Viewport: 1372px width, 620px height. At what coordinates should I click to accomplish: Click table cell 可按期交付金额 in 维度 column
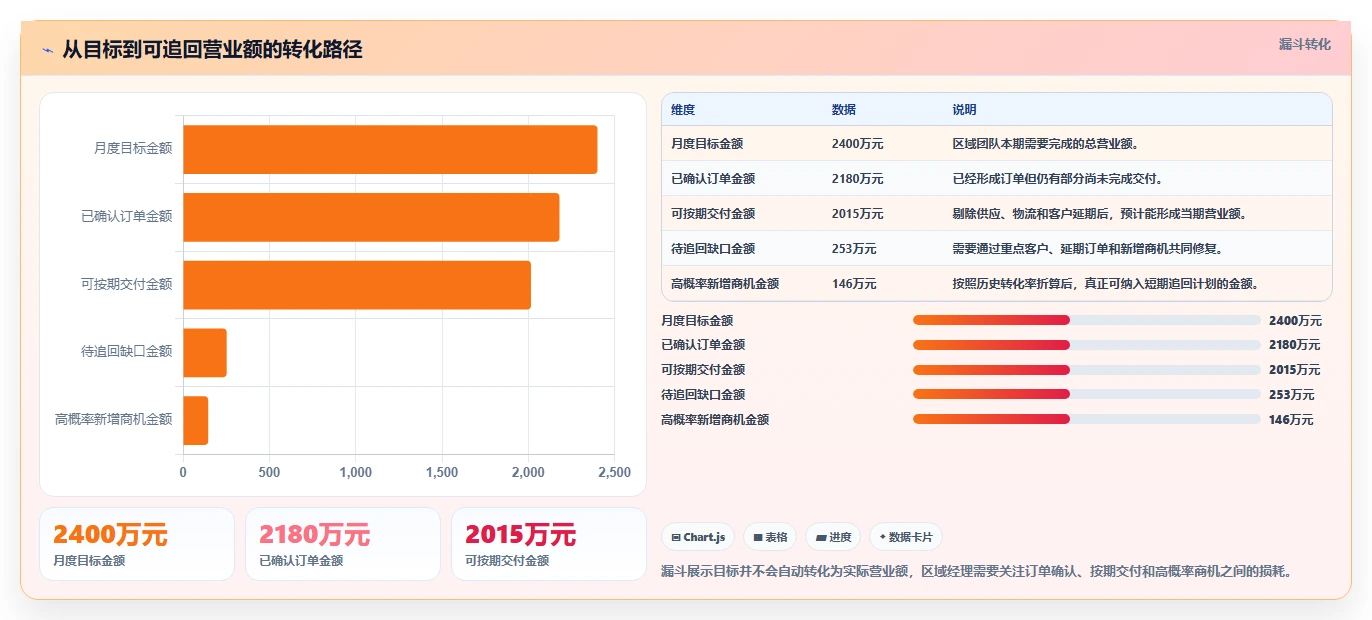tap(713, 214)
